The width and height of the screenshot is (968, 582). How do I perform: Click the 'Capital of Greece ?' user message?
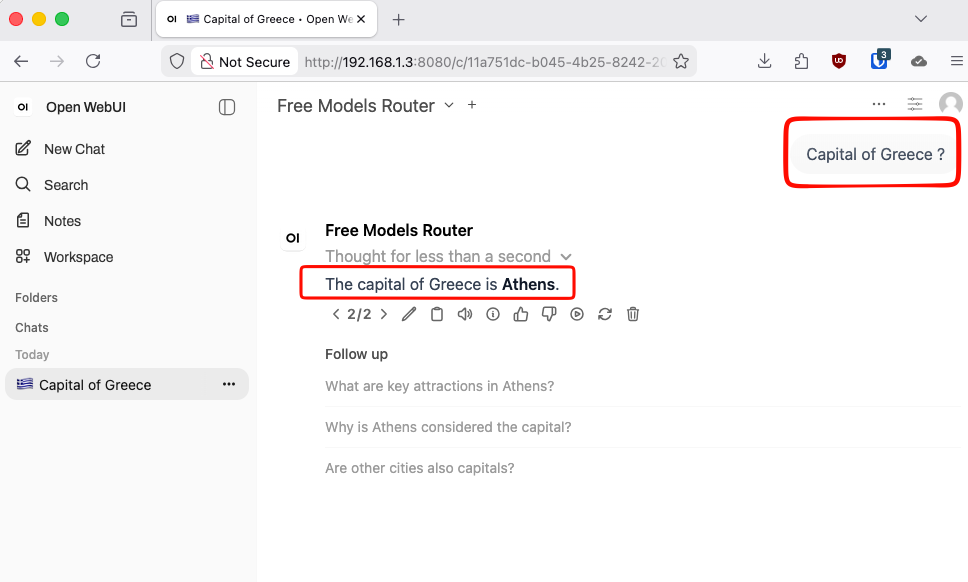[x=875, y=154]
